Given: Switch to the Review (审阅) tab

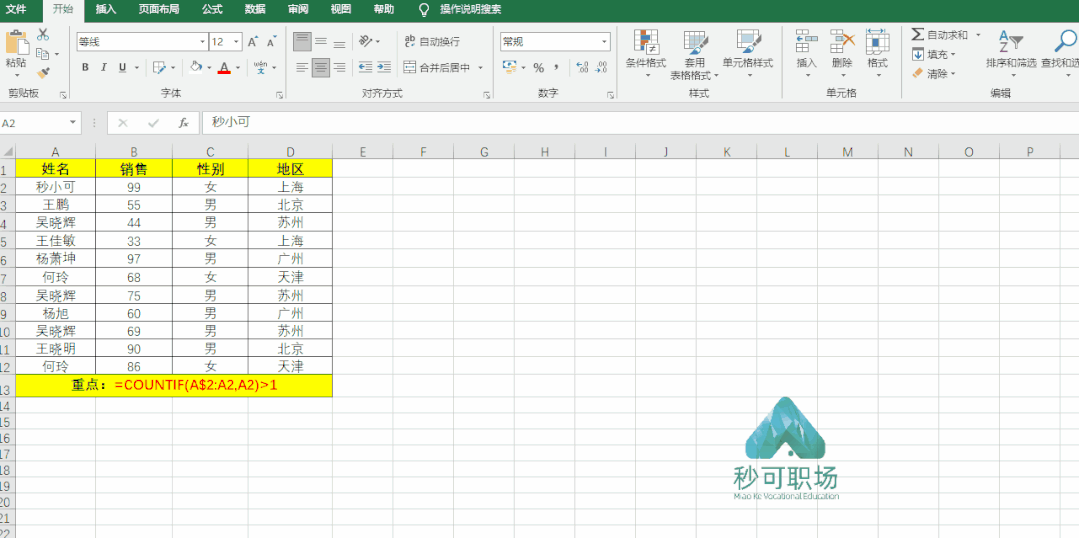Looking at the screenshot, I should click(298, 10).
